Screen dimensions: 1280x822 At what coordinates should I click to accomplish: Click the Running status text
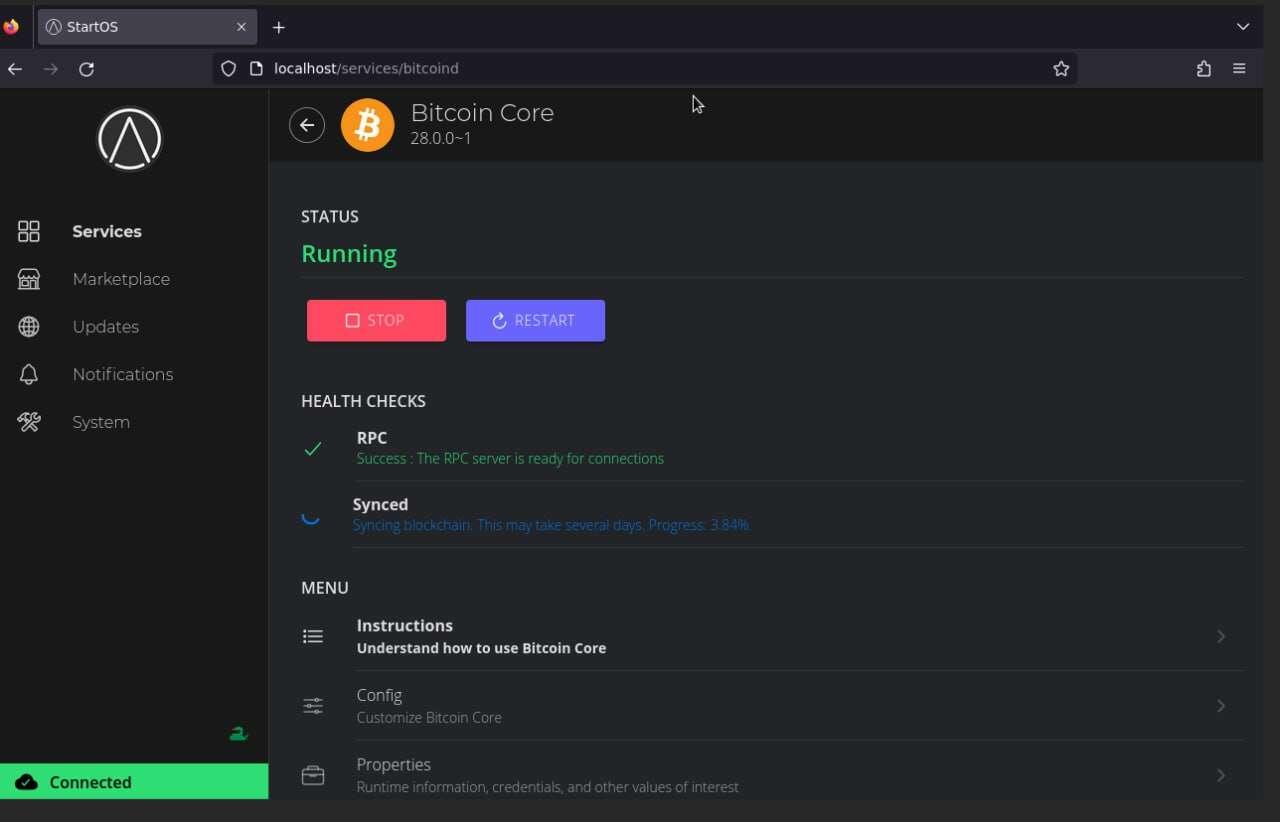[x=349, y=254]
